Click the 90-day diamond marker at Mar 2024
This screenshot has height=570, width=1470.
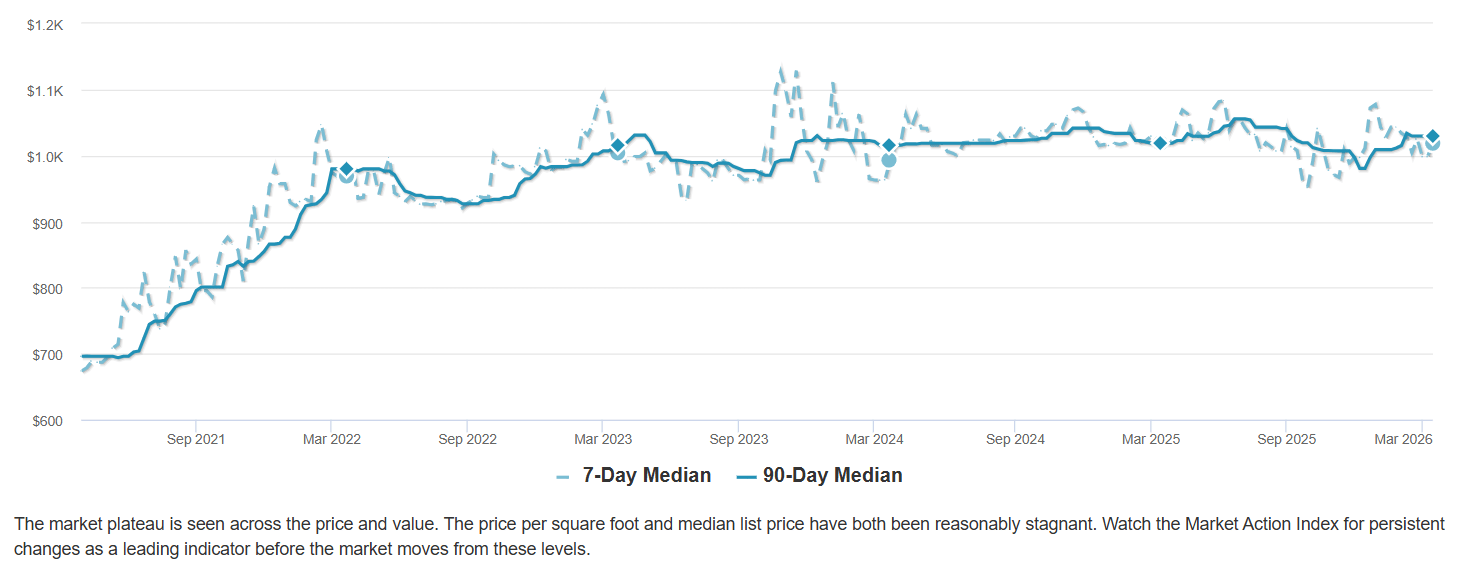(888, 145)
